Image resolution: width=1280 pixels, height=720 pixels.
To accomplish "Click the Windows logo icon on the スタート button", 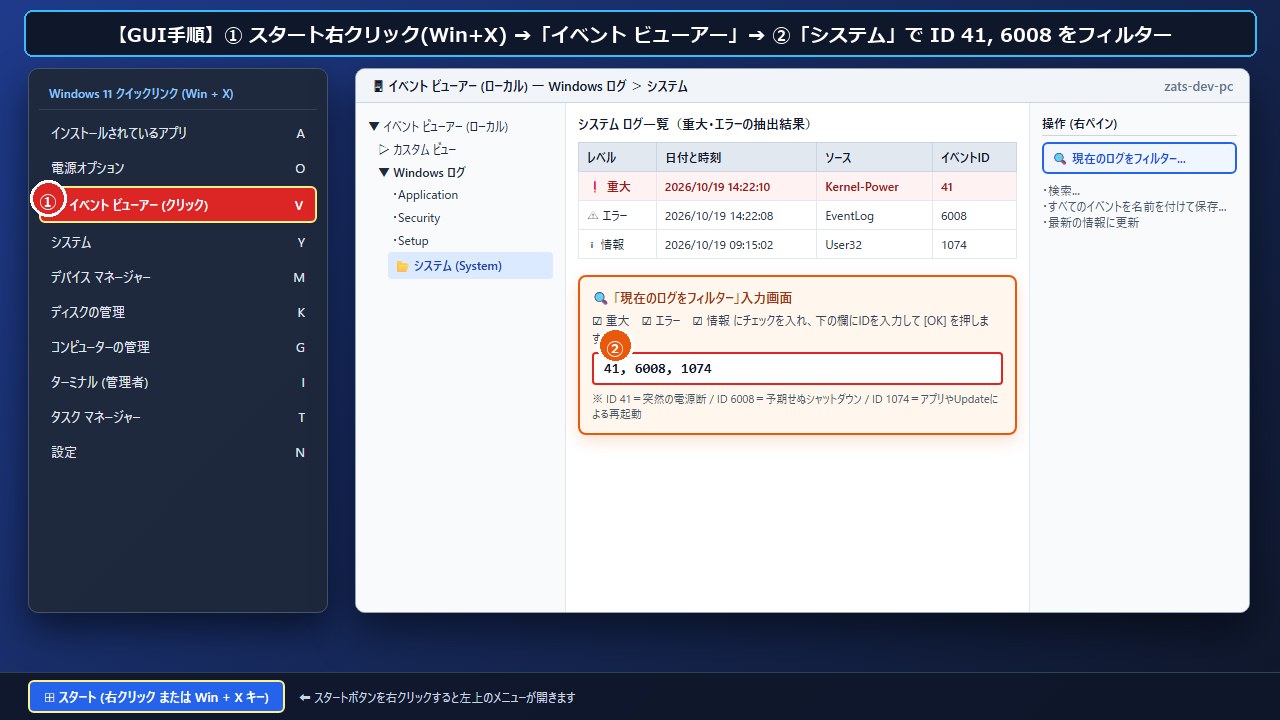I will point(49,697).
